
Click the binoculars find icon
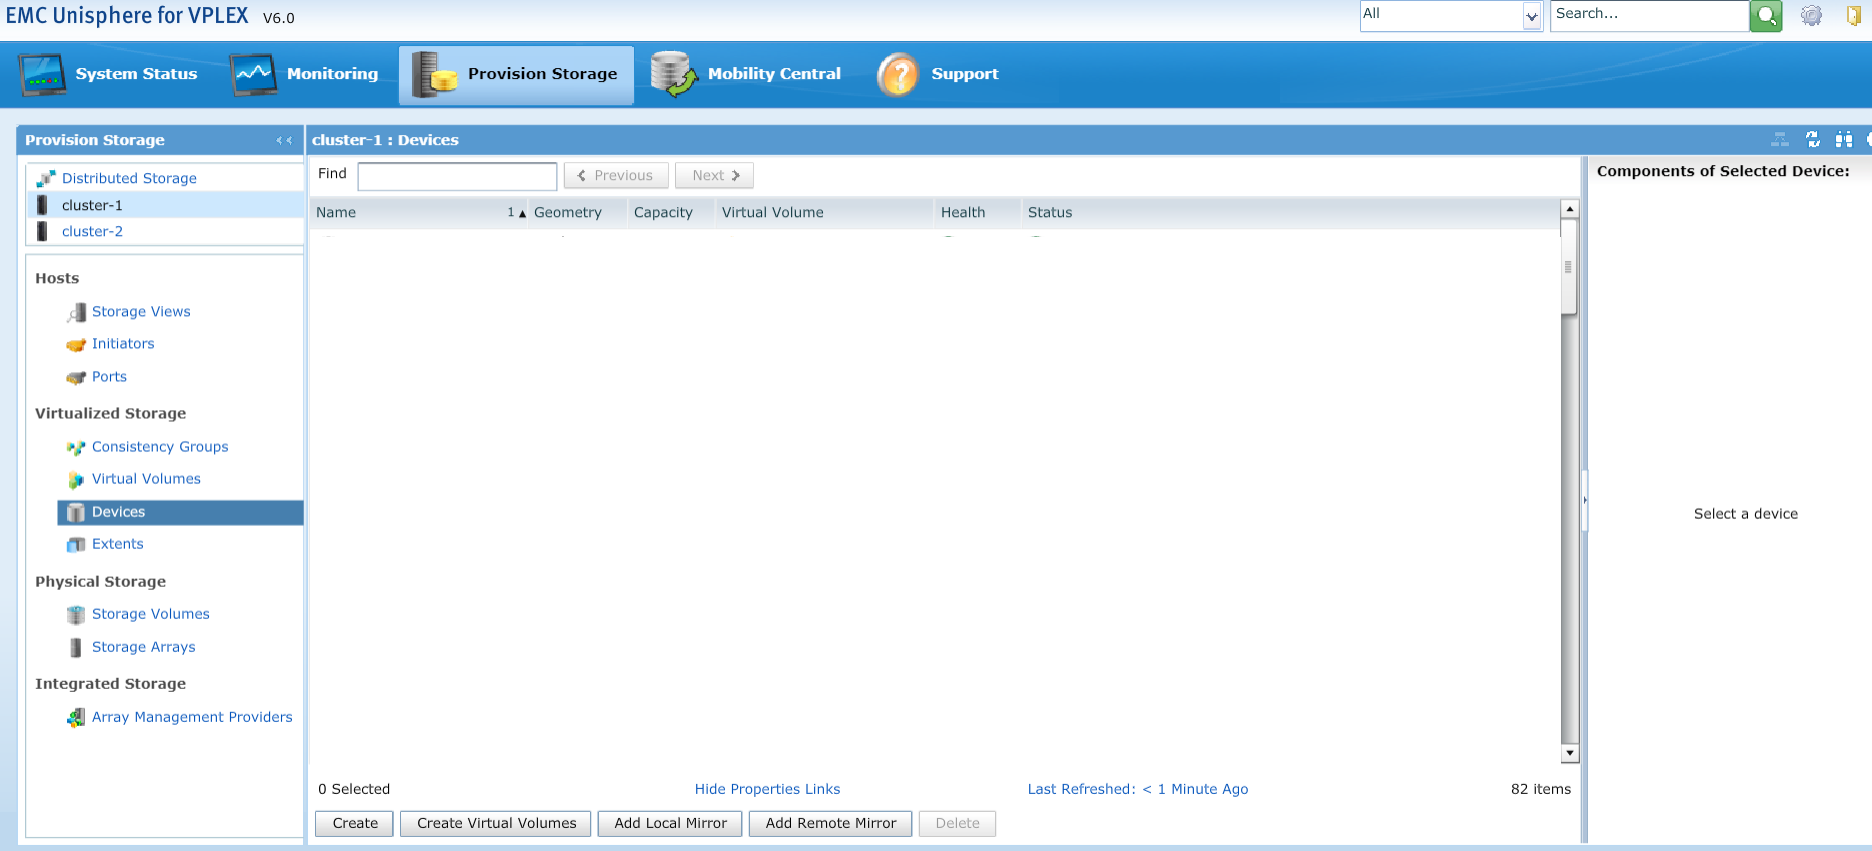[1844, 140]
